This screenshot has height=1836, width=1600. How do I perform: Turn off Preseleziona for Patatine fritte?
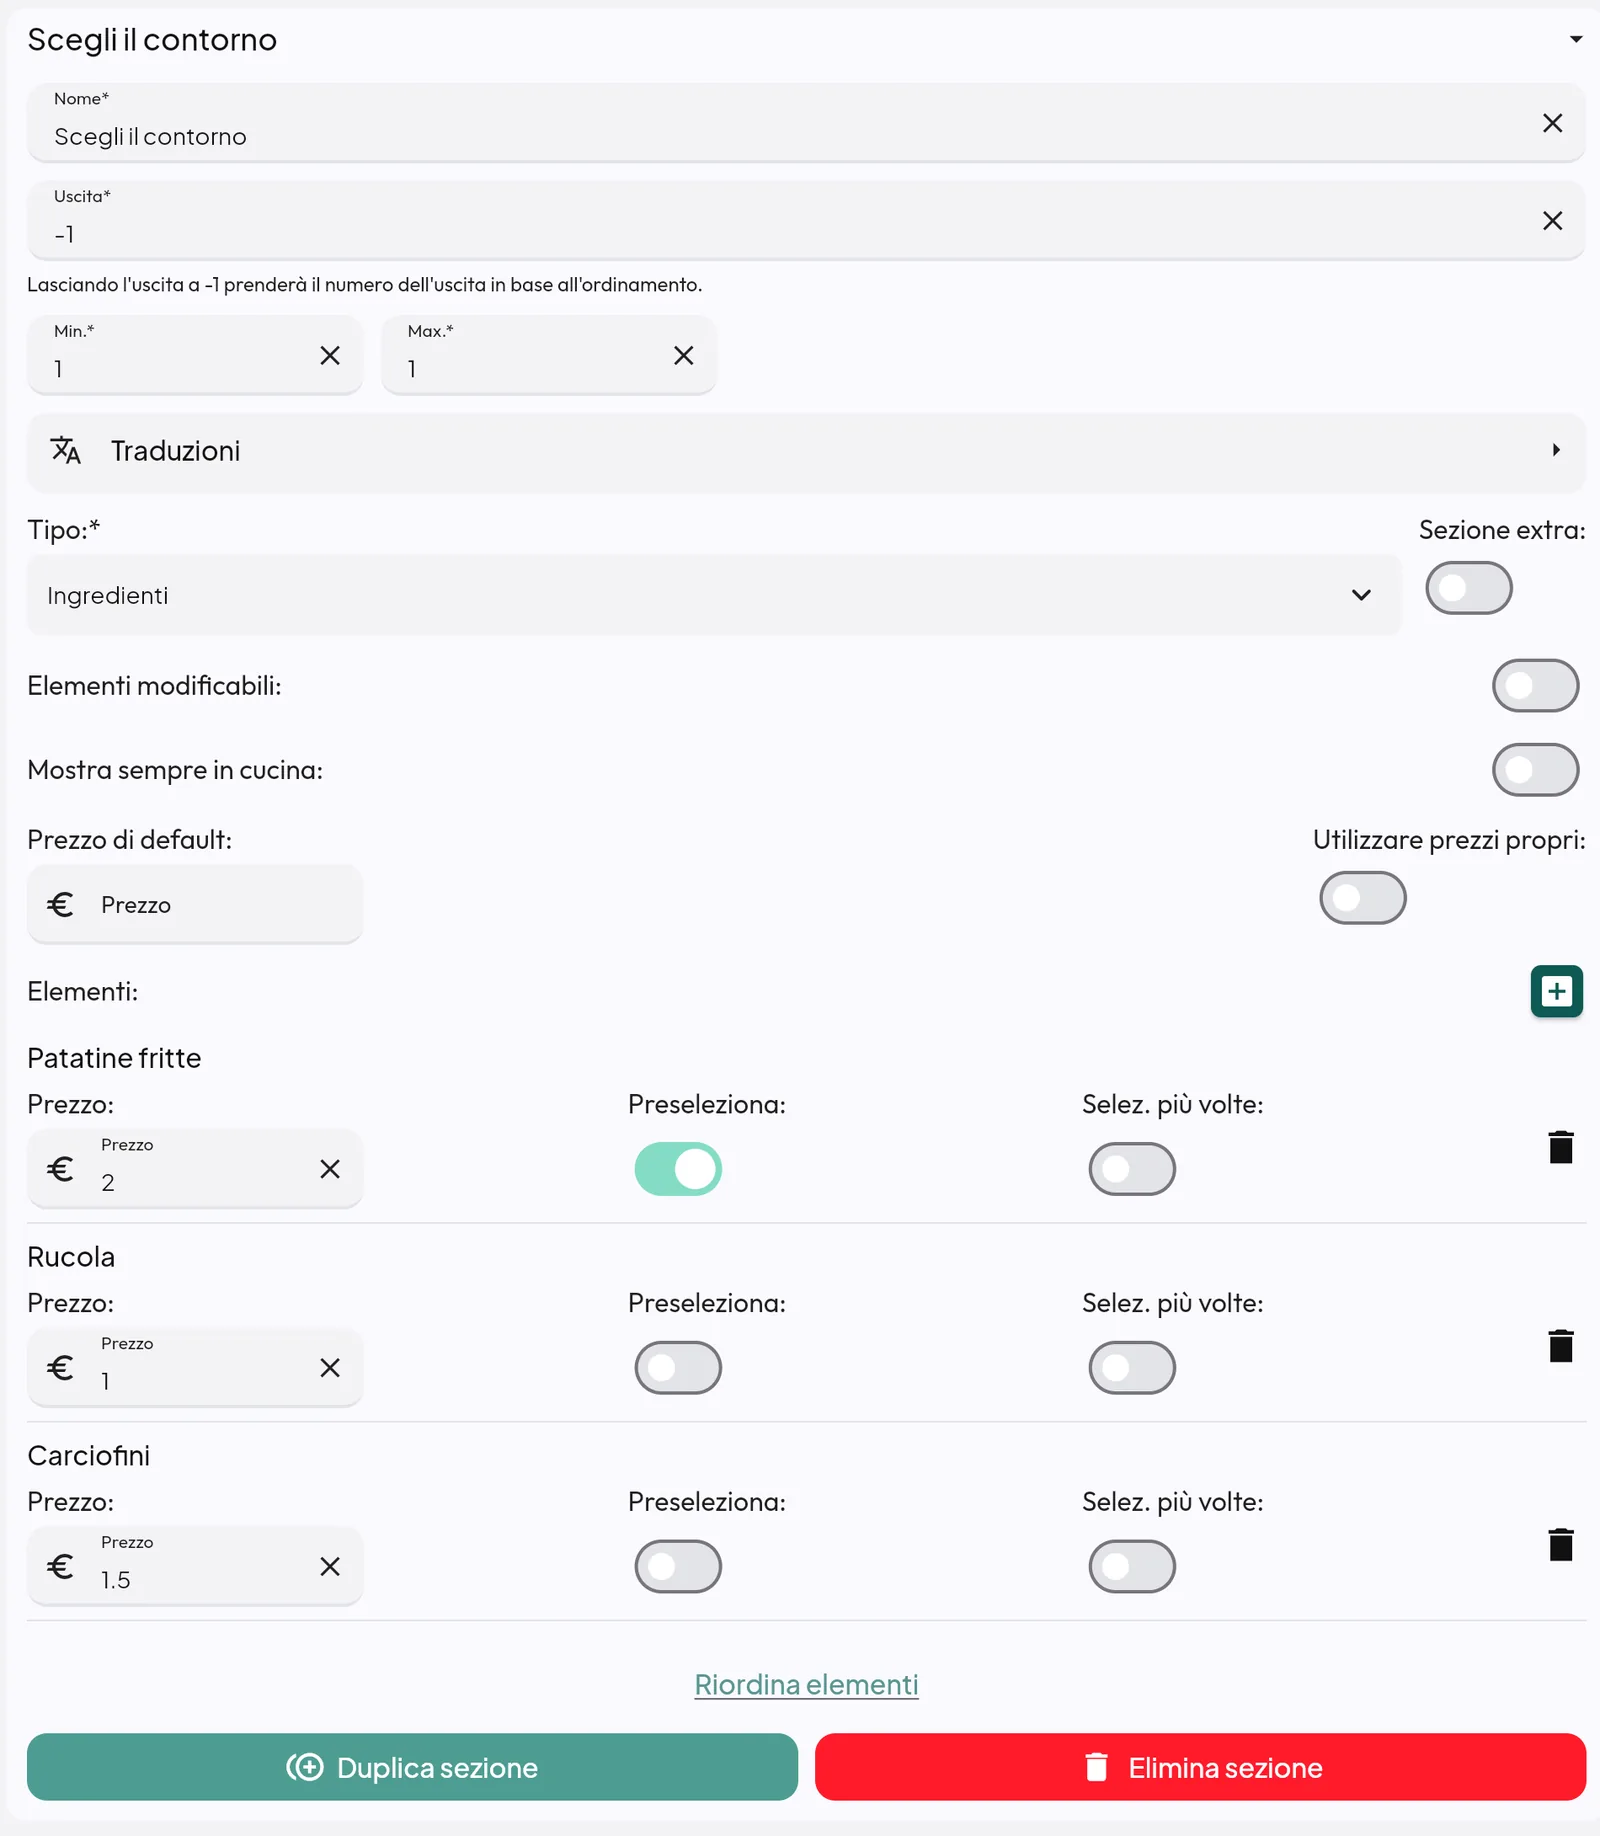pyautogui.click(x=678, y=1169)
